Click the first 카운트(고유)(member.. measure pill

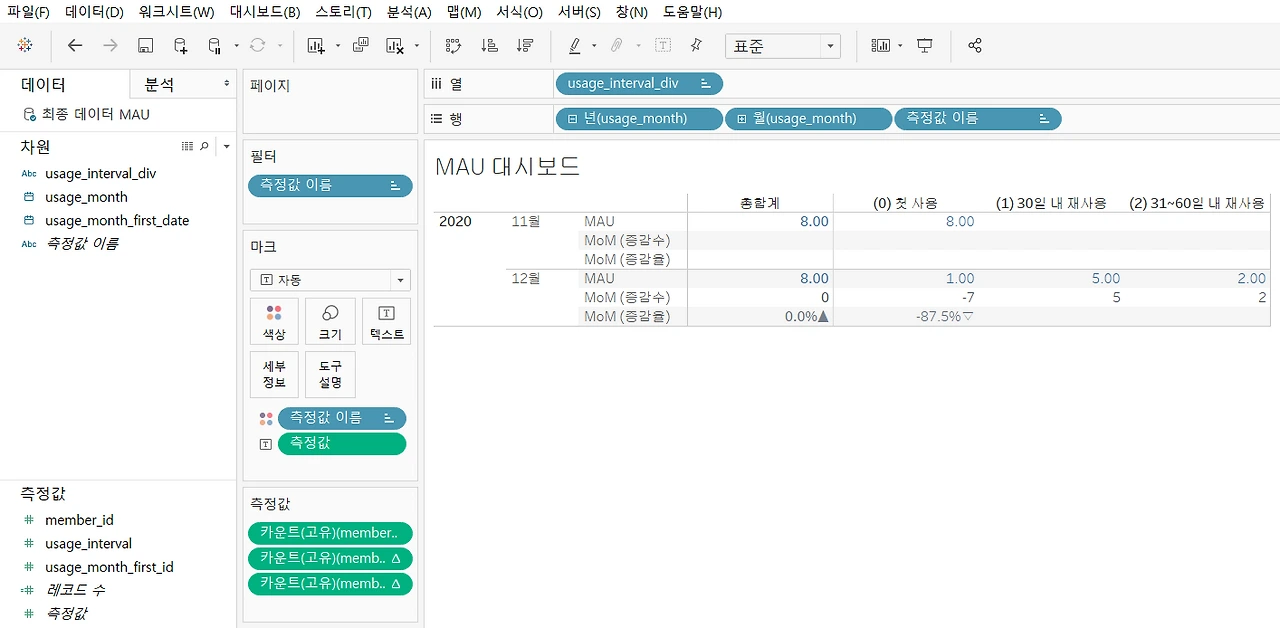(x=330, y=534)
